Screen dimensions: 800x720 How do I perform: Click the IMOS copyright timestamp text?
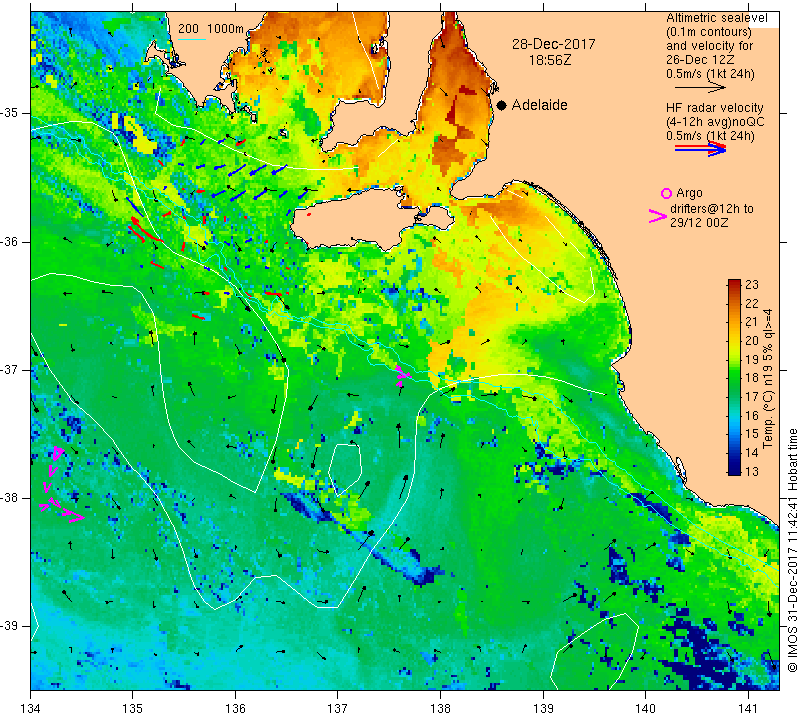(792, 550)
